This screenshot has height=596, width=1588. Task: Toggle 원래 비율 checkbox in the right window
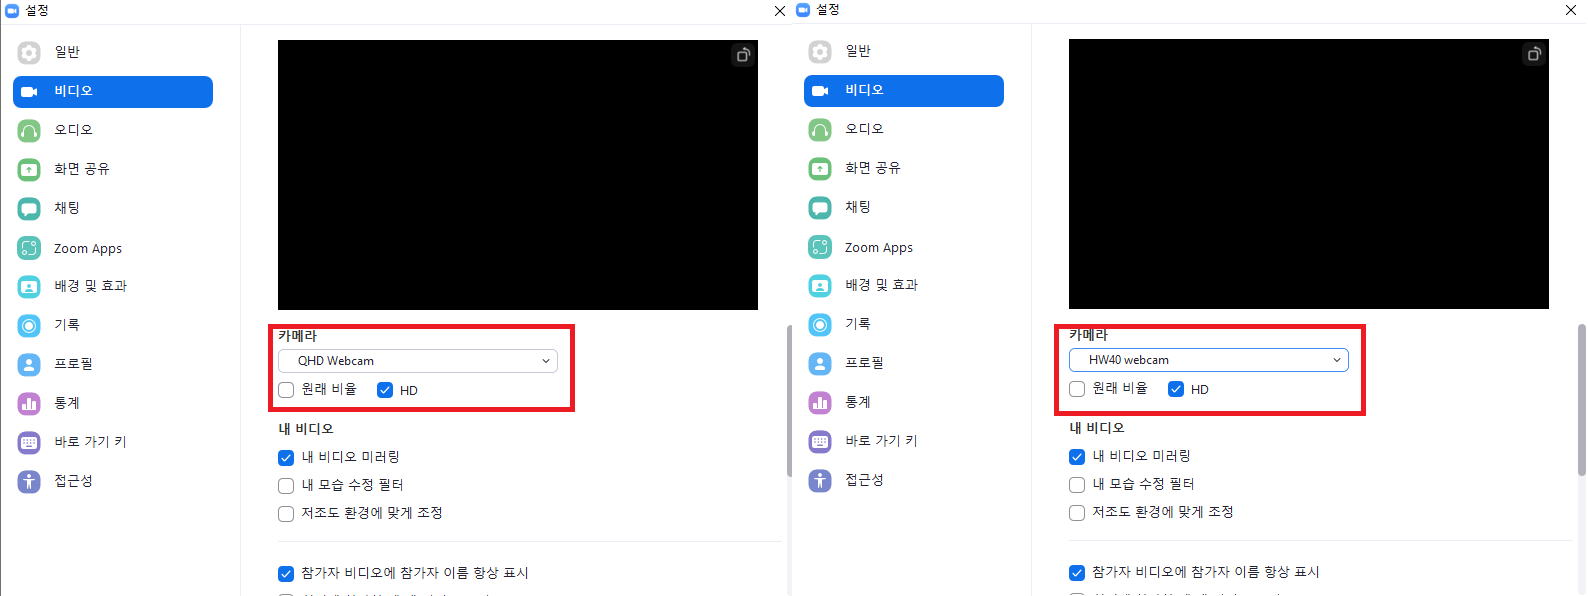[x=1077, y=389]
